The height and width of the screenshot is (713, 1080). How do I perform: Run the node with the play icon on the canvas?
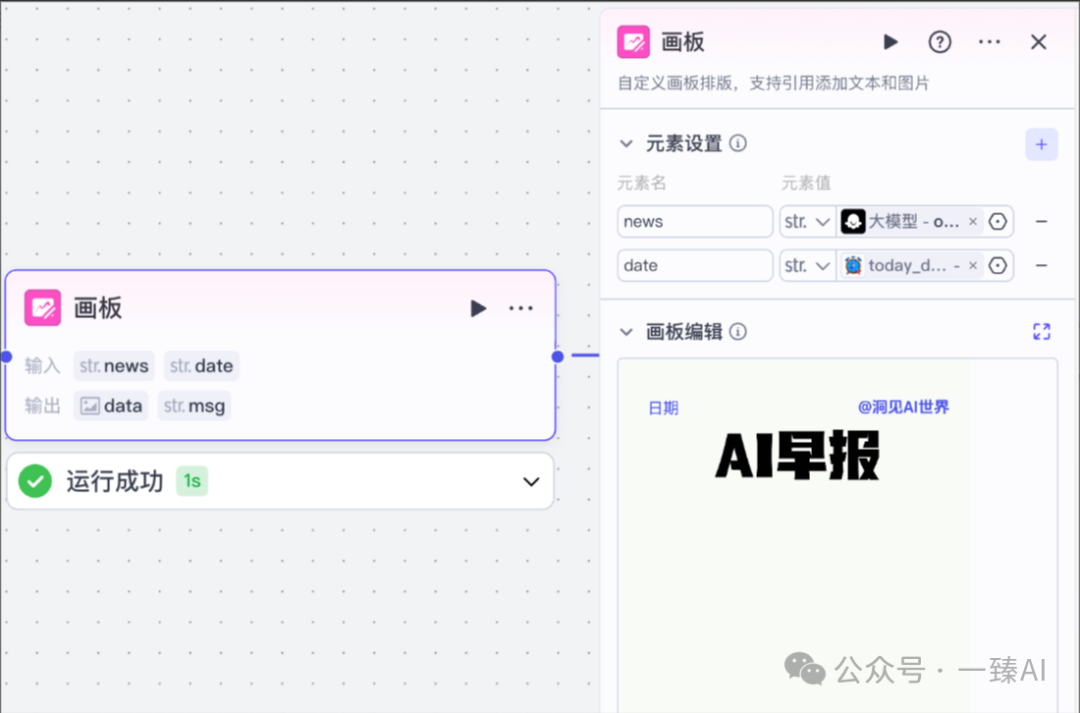click(478, 308)
